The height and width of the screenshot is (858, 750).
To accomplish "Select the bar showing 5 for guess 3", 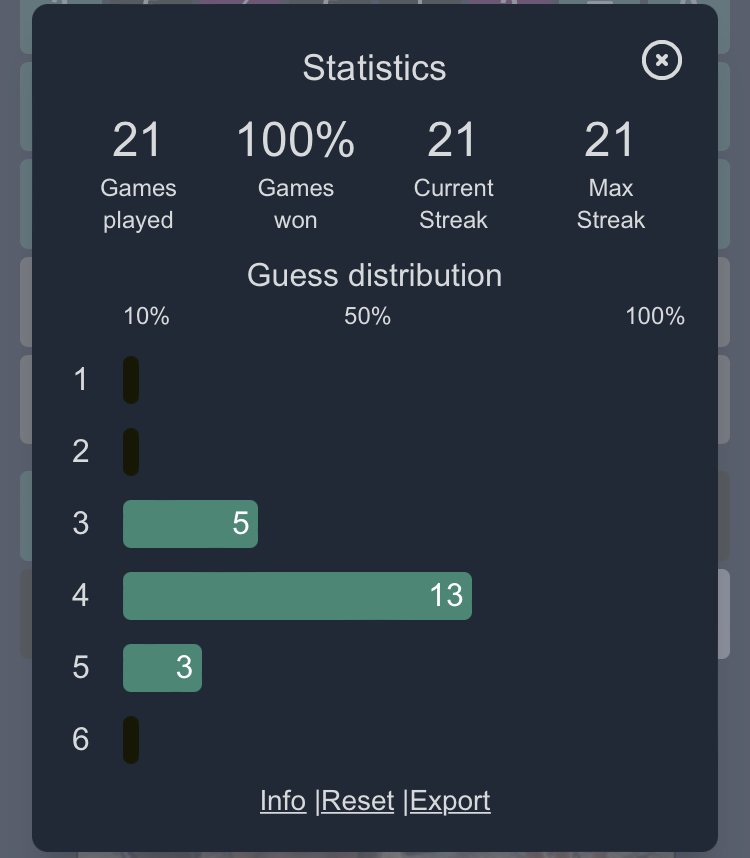I will 190,524.
